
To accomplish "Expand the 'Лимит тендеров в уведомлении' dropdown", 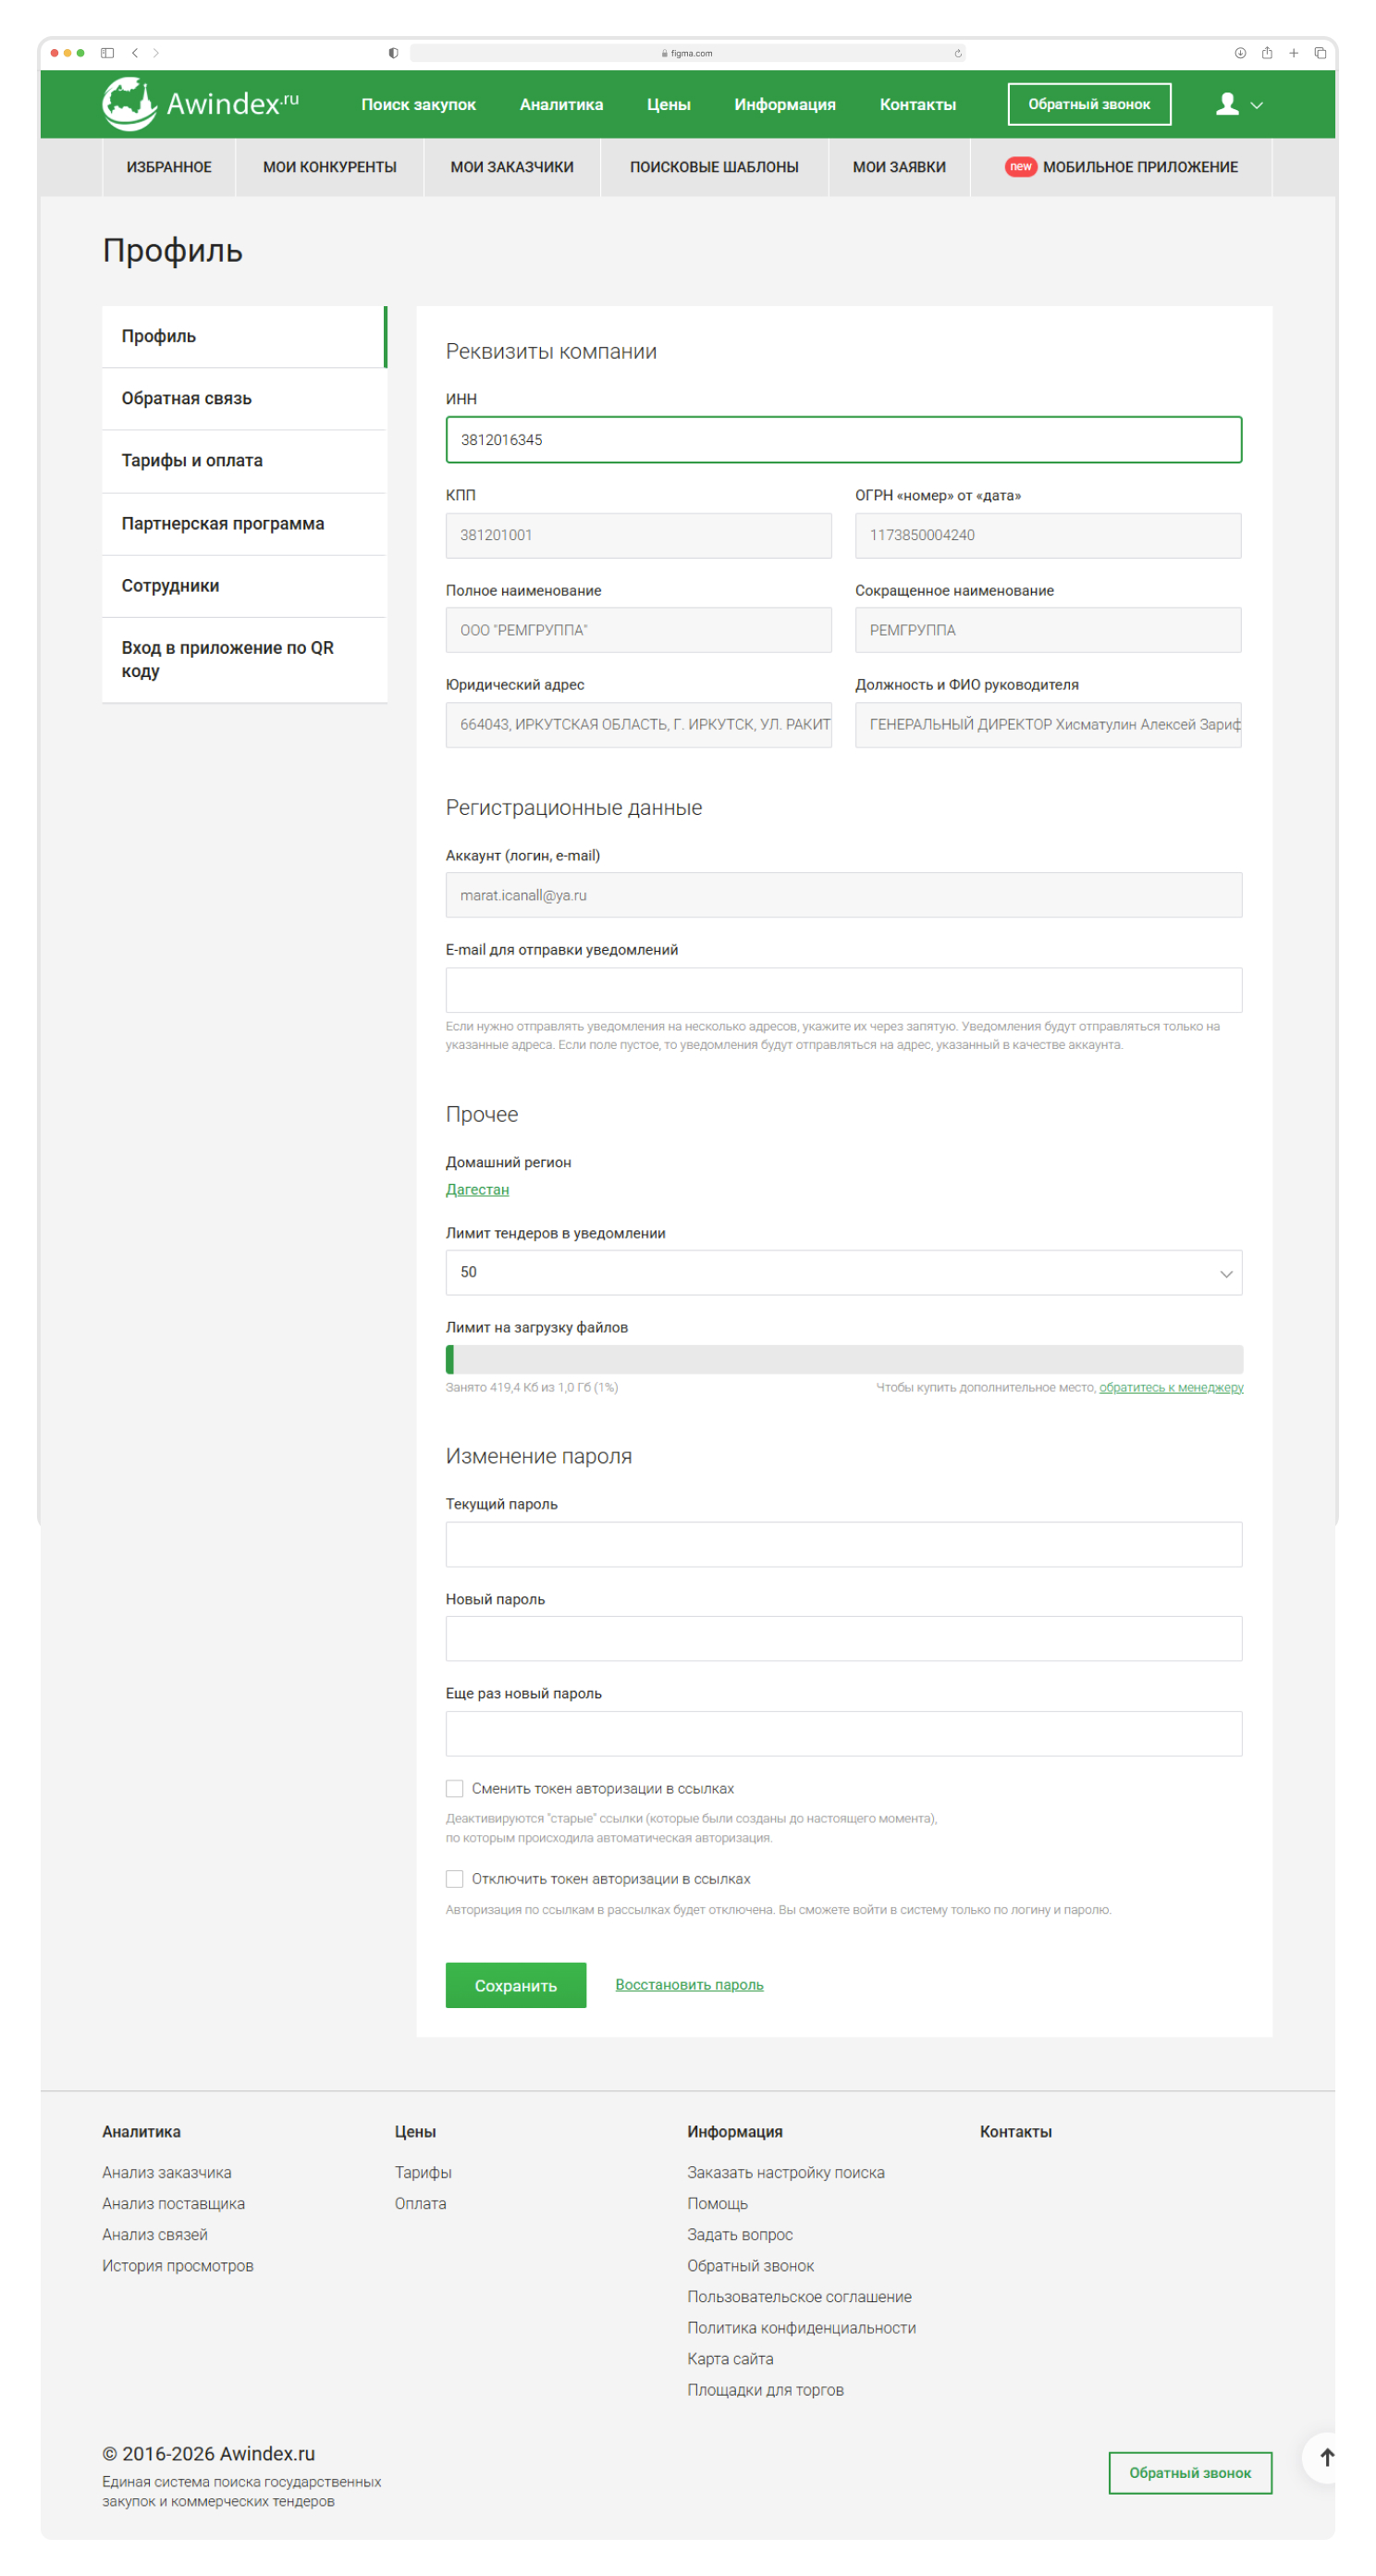I will 843,1272.
